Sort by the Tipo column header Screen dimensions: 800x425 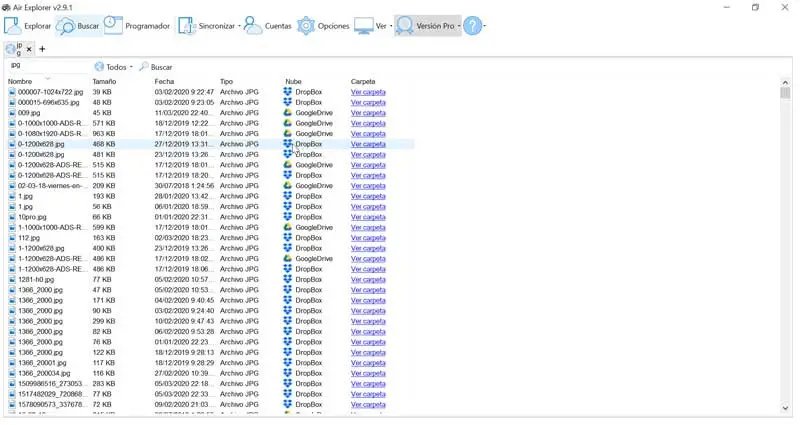[x=227, y=82]
